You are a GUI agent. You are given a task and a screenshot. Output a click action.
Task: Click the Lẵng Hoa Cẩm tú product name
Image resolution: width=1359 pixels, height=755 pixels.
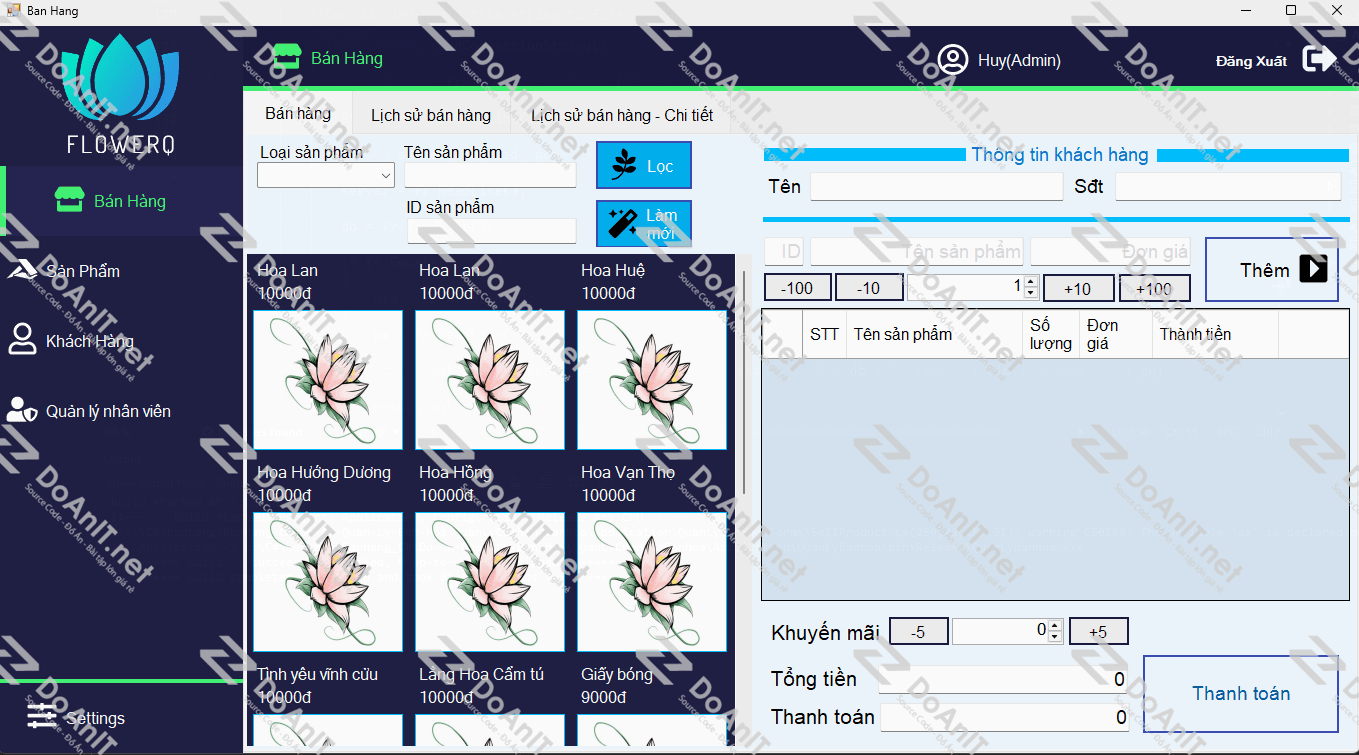point(481,675)
